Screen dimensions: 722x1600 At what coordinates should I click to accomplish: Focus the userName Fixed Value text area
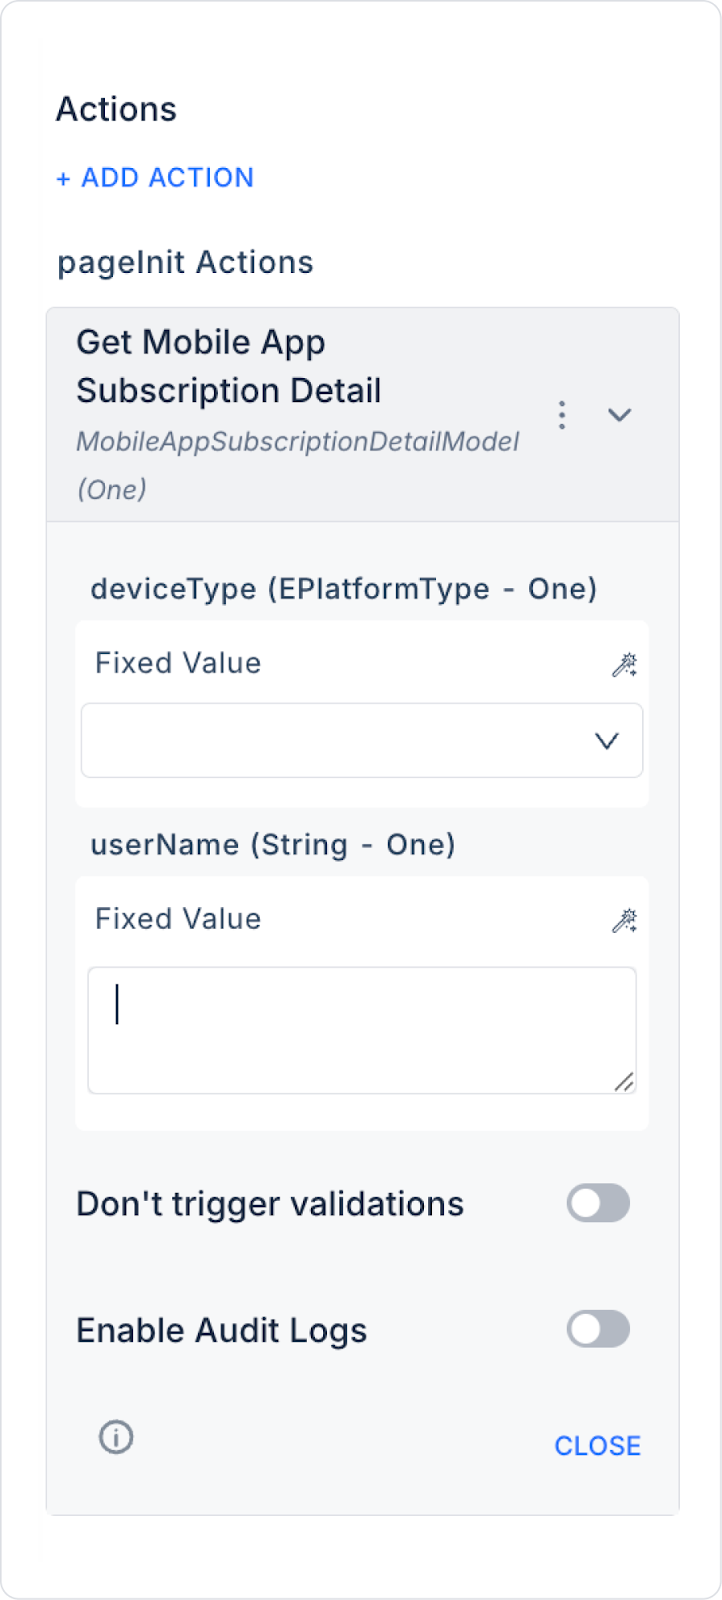tap(360, 1029)
